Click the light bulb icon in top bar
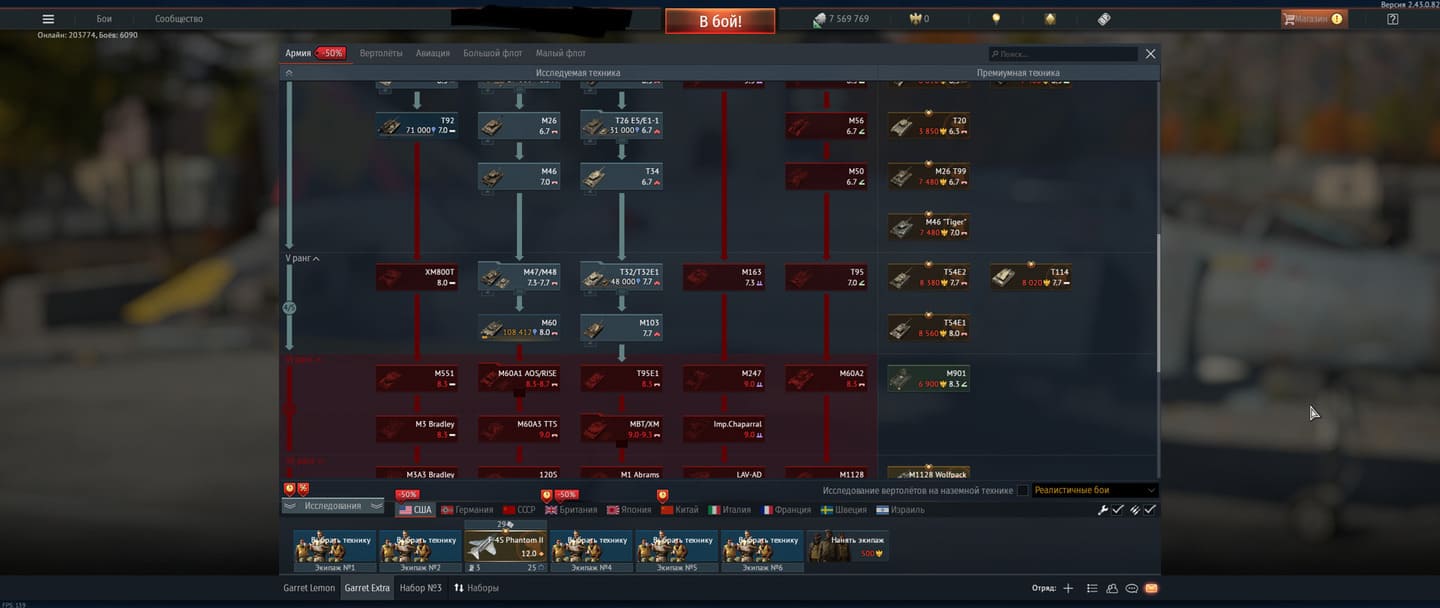The height and width of the screenshot is (608, 1440). click(x=996, y=19)
